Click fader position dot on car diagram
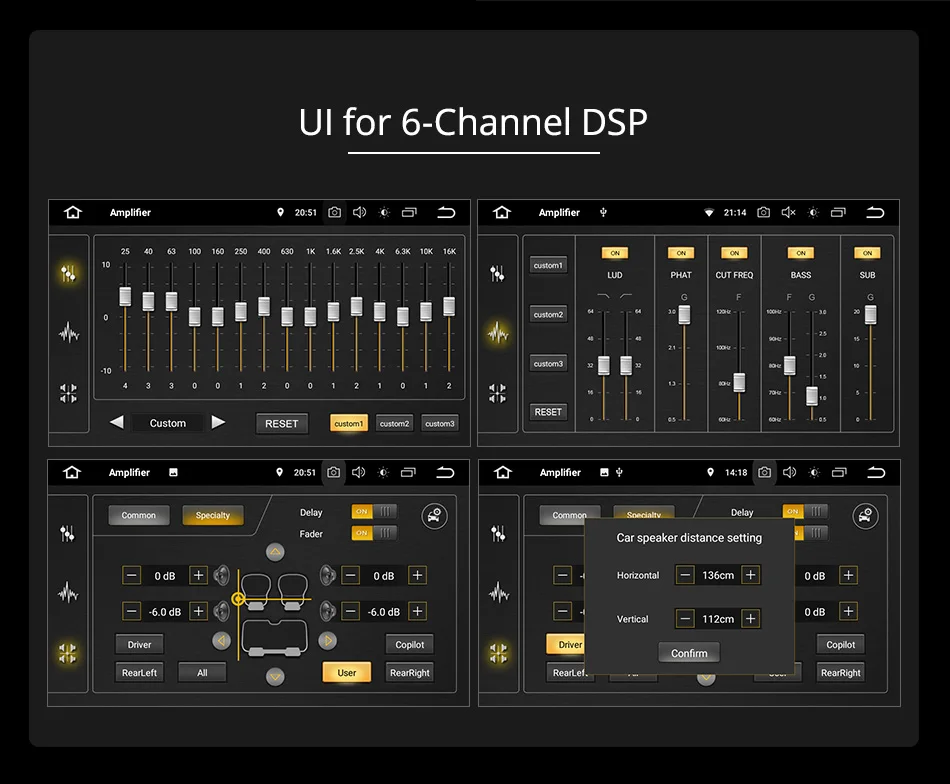The height and width of the screenshot is (784, 950). pyautogui.click(x=238, y=599)
